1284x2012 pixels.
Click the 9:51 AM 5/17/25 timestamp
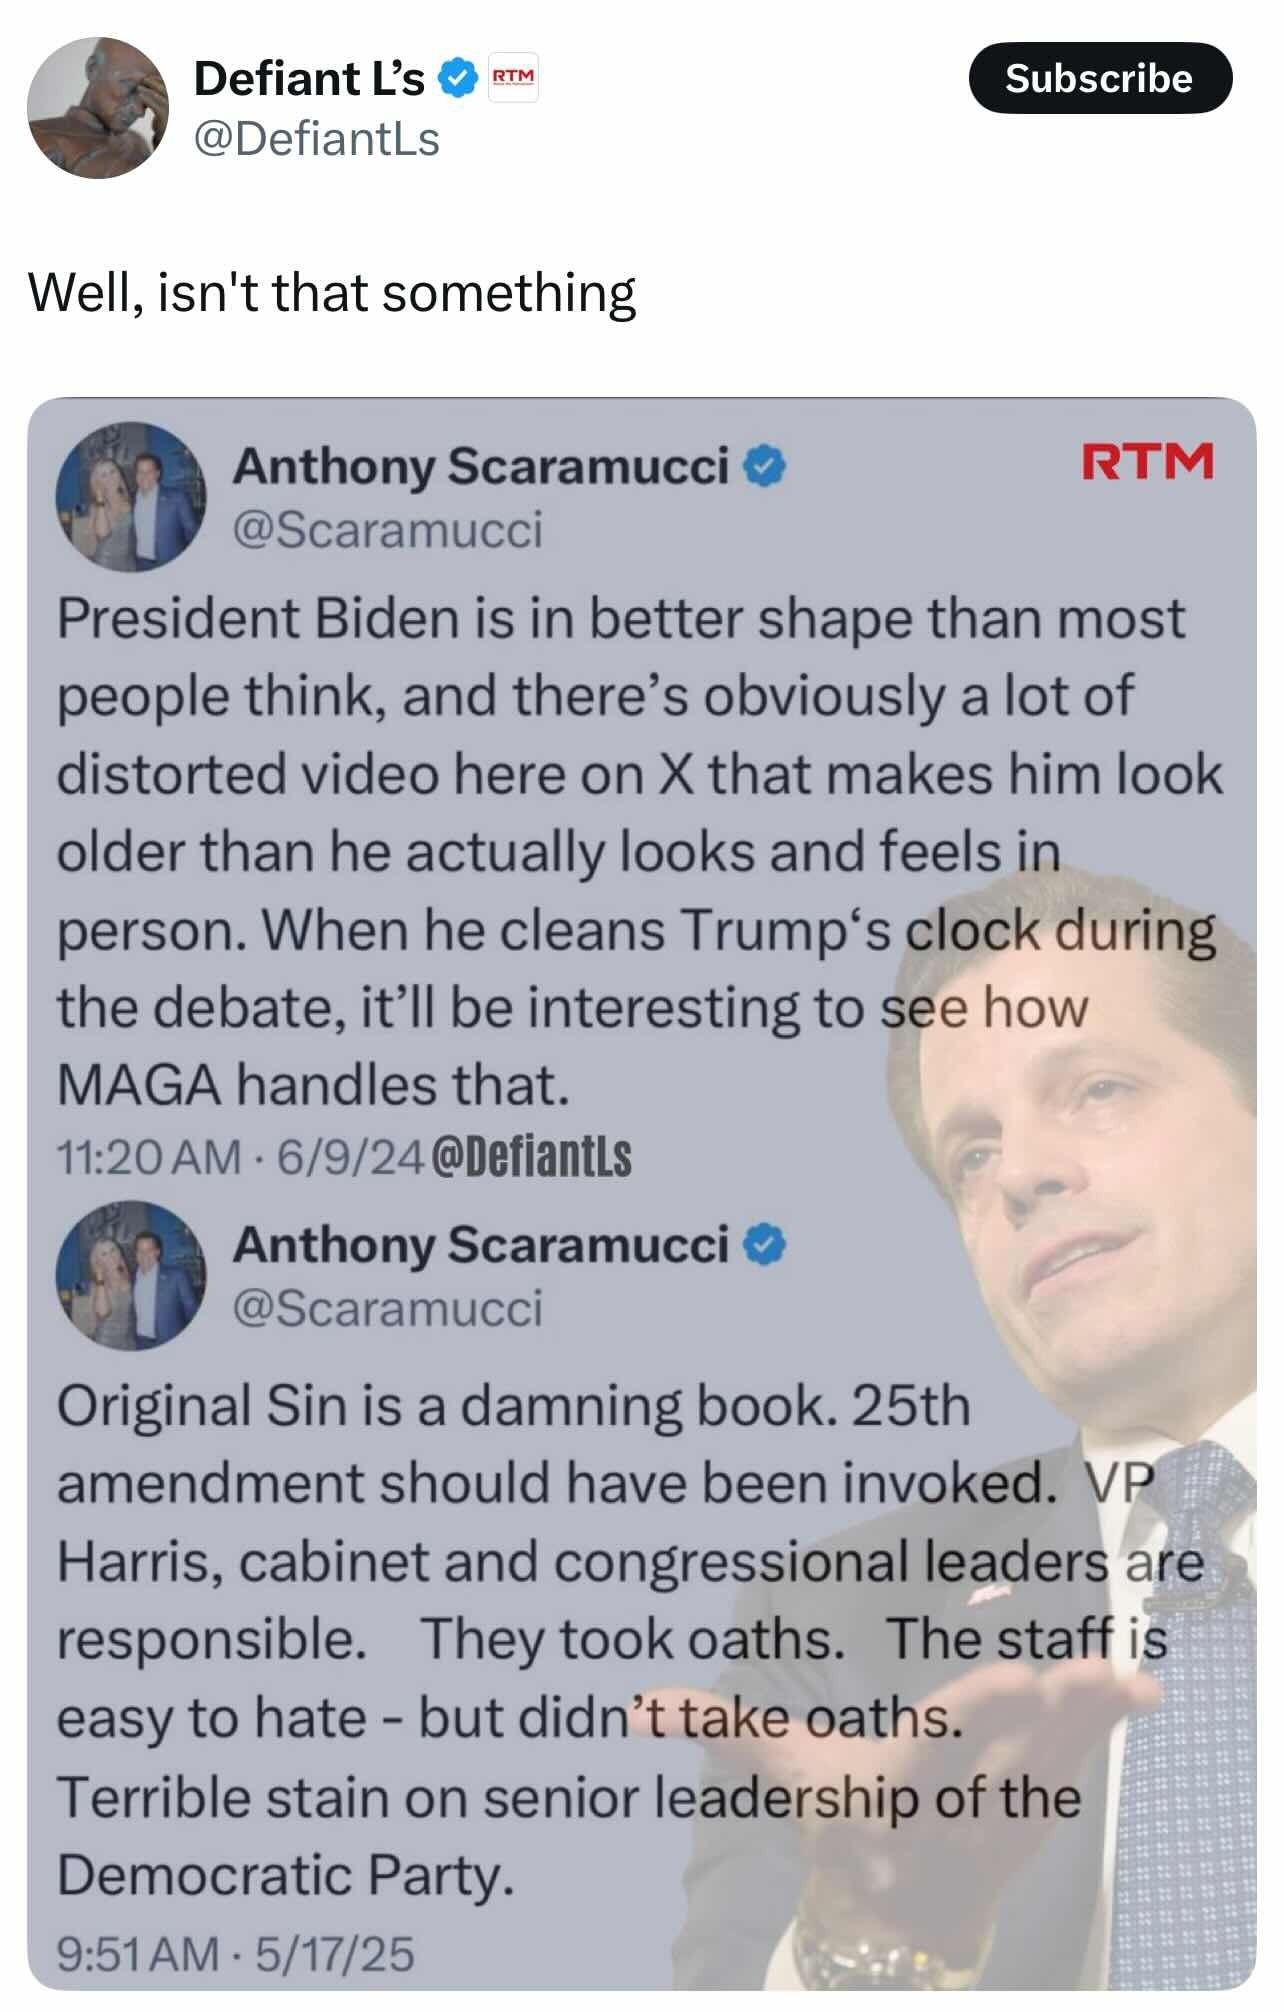pos(235,1953)
